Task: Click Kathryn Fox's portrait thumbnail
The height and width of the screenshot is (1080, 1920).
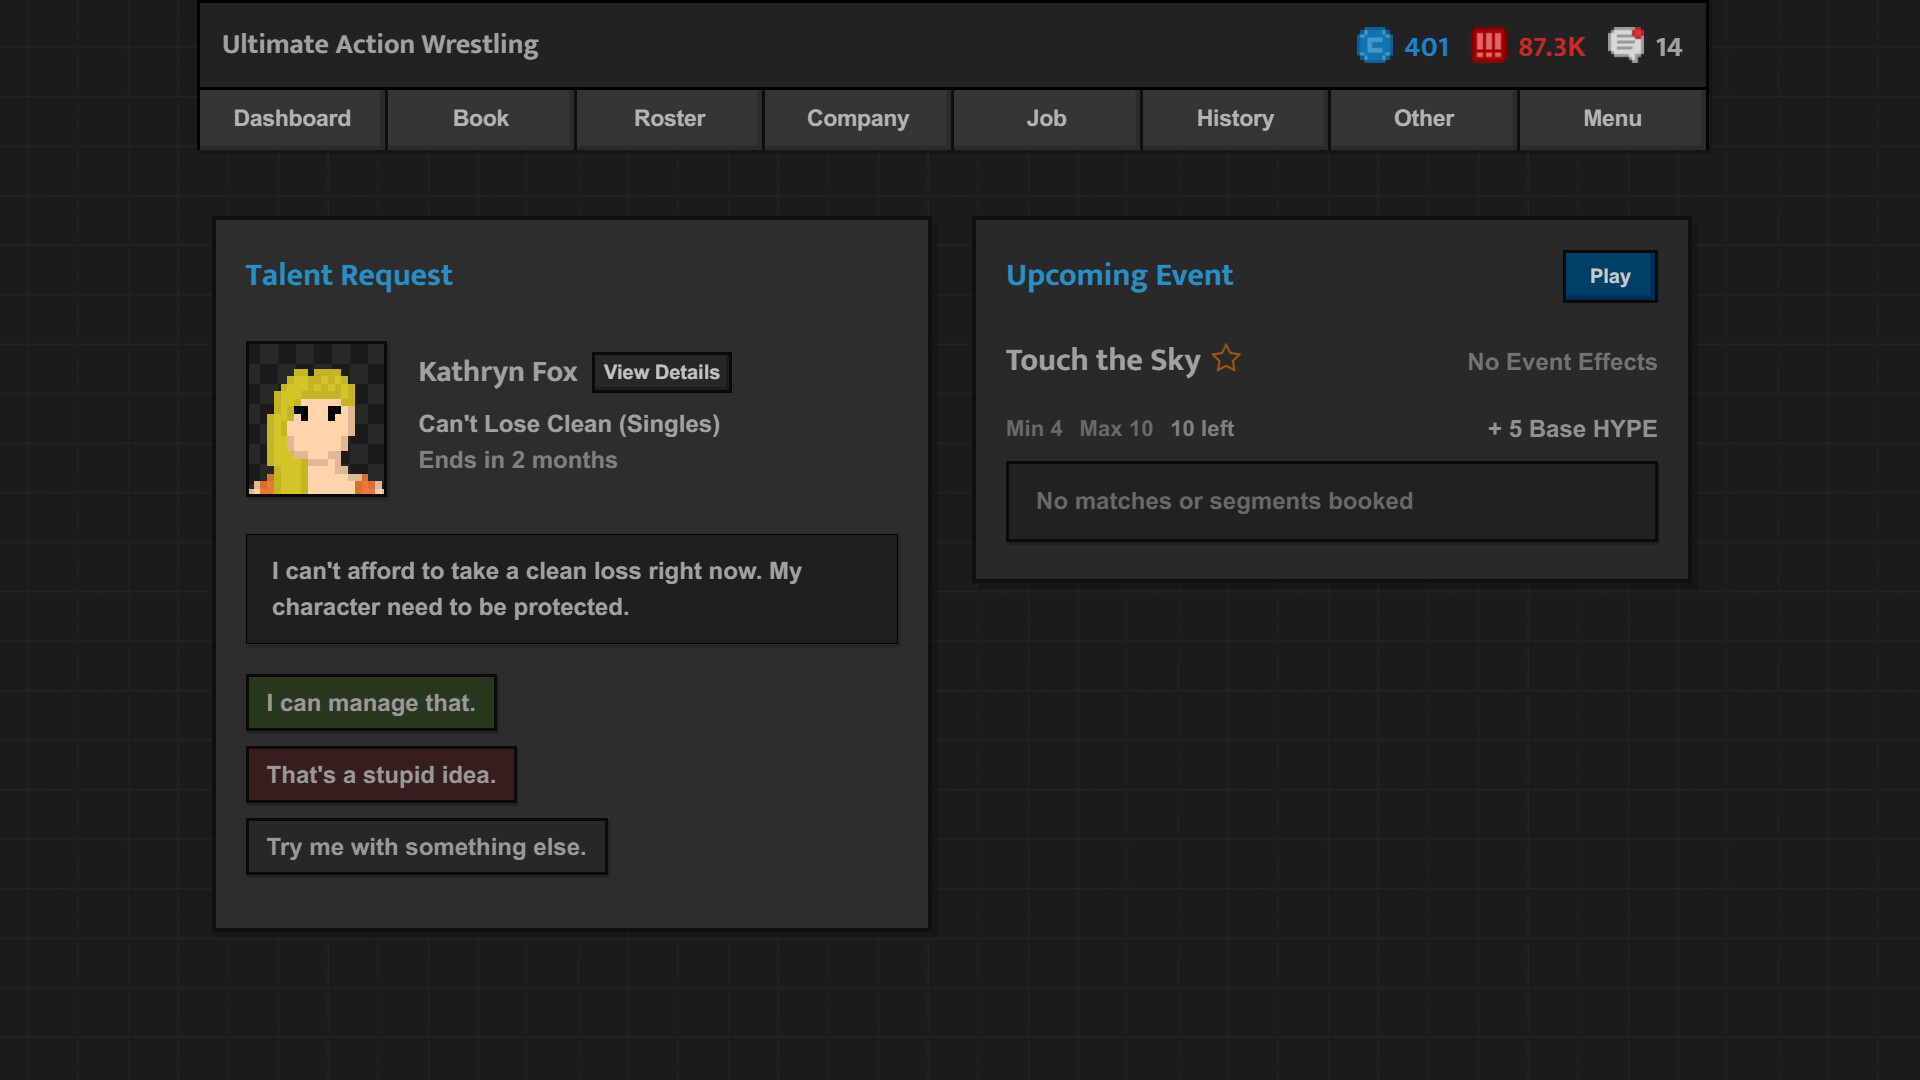Action: [x=316, y=419]
